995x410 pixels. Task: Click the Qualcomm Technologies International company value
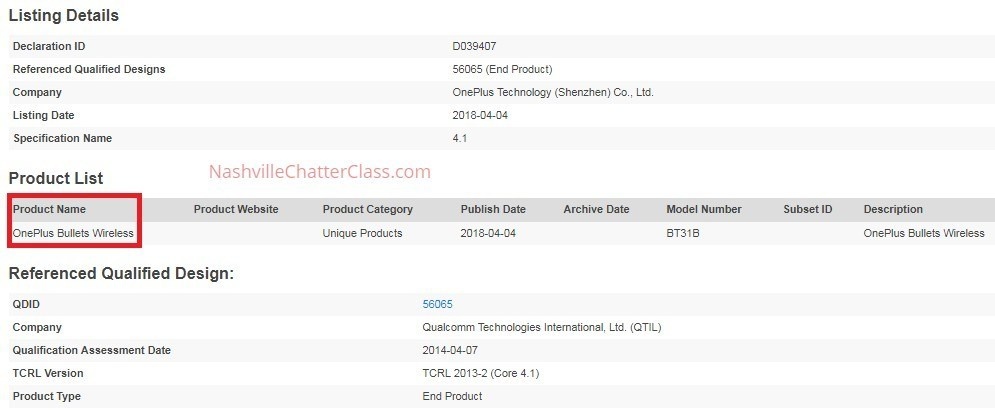point(541,327)
